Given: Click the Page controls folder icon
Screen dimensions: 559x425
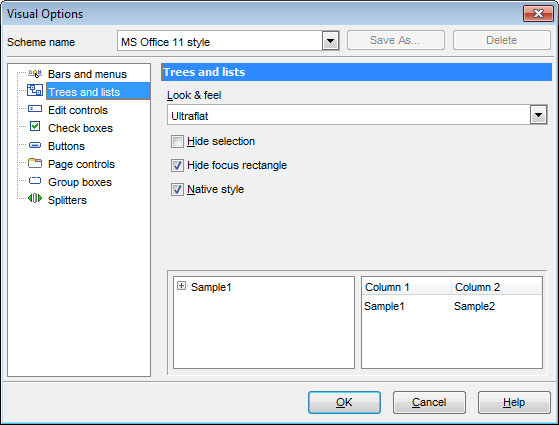Looking at the screenshot, I should 35,163.
